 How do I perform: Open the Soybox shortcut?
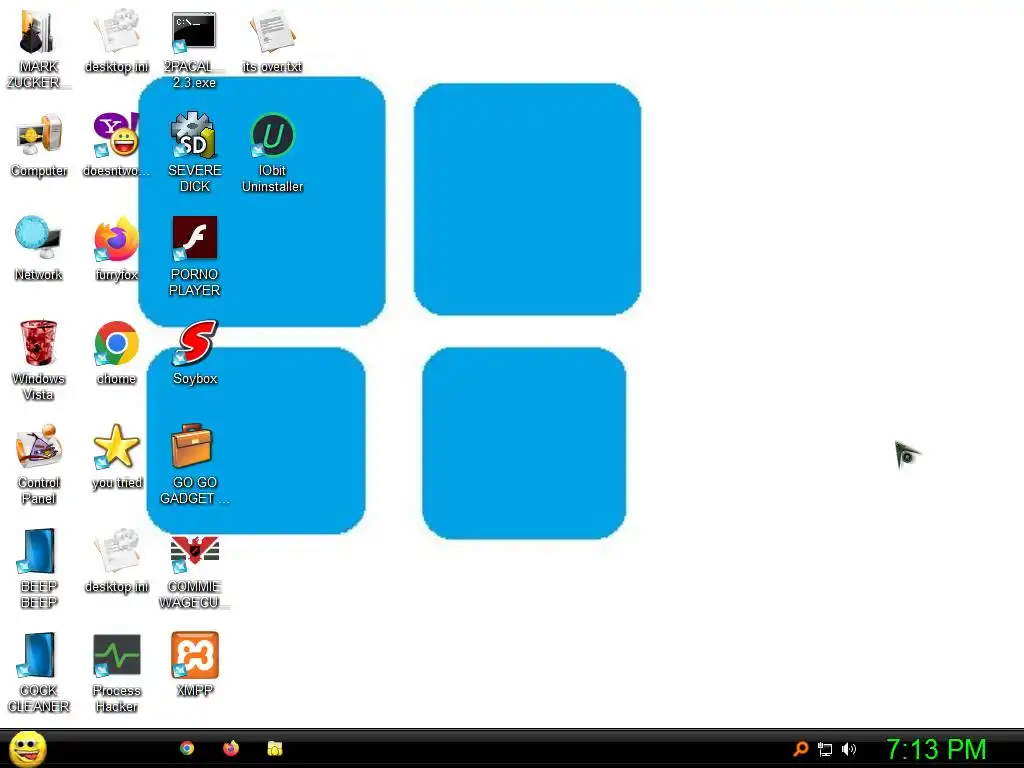point(195,342)
